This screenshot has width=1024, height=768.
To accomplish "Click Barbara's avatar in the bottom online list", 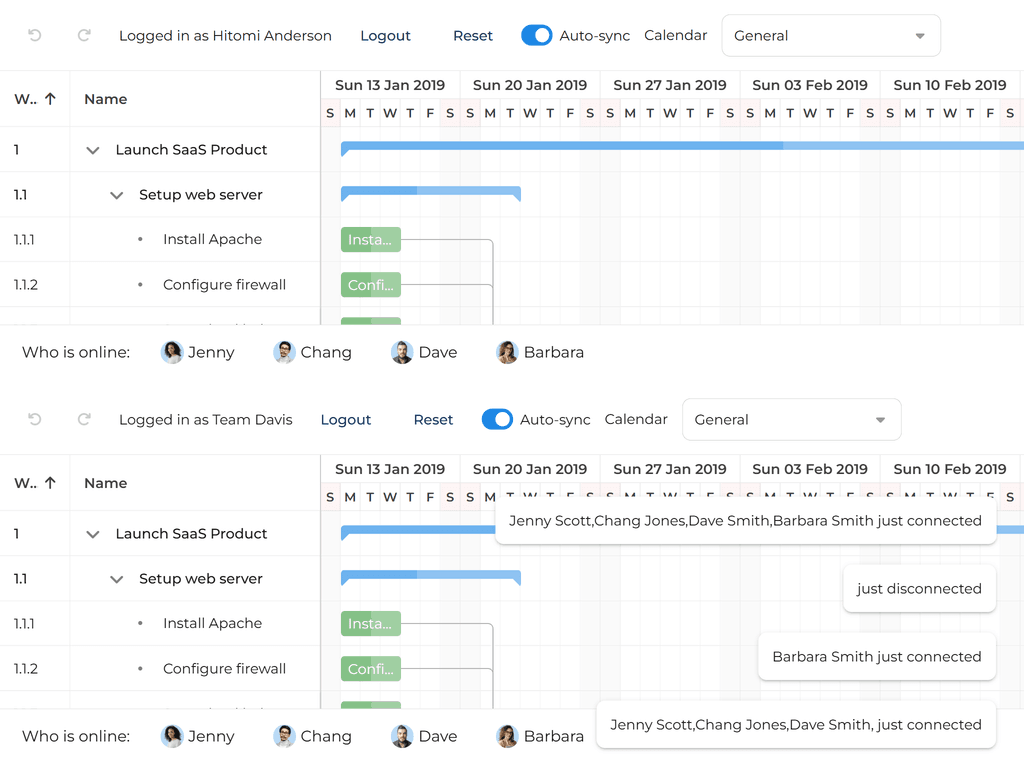I will pos(508,736).
